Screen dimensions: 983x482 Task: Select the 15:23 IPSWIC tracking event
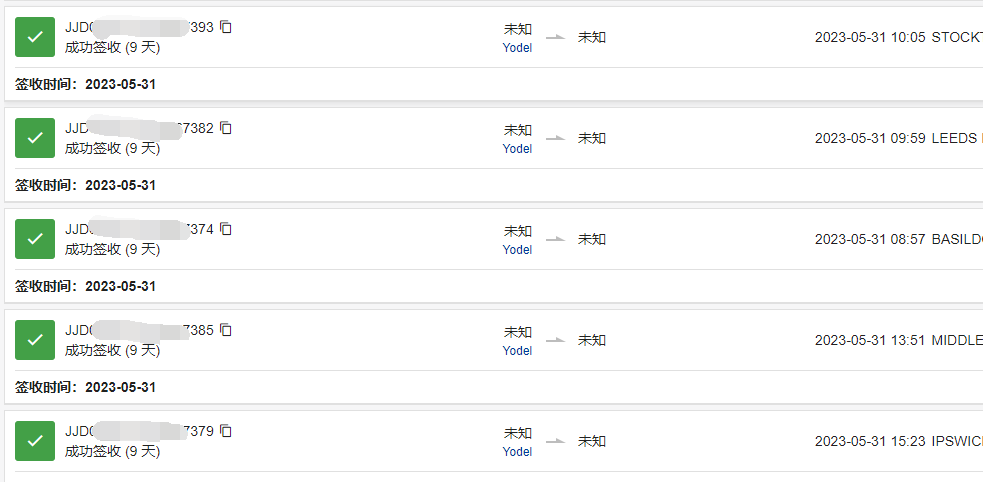point(898,441)
